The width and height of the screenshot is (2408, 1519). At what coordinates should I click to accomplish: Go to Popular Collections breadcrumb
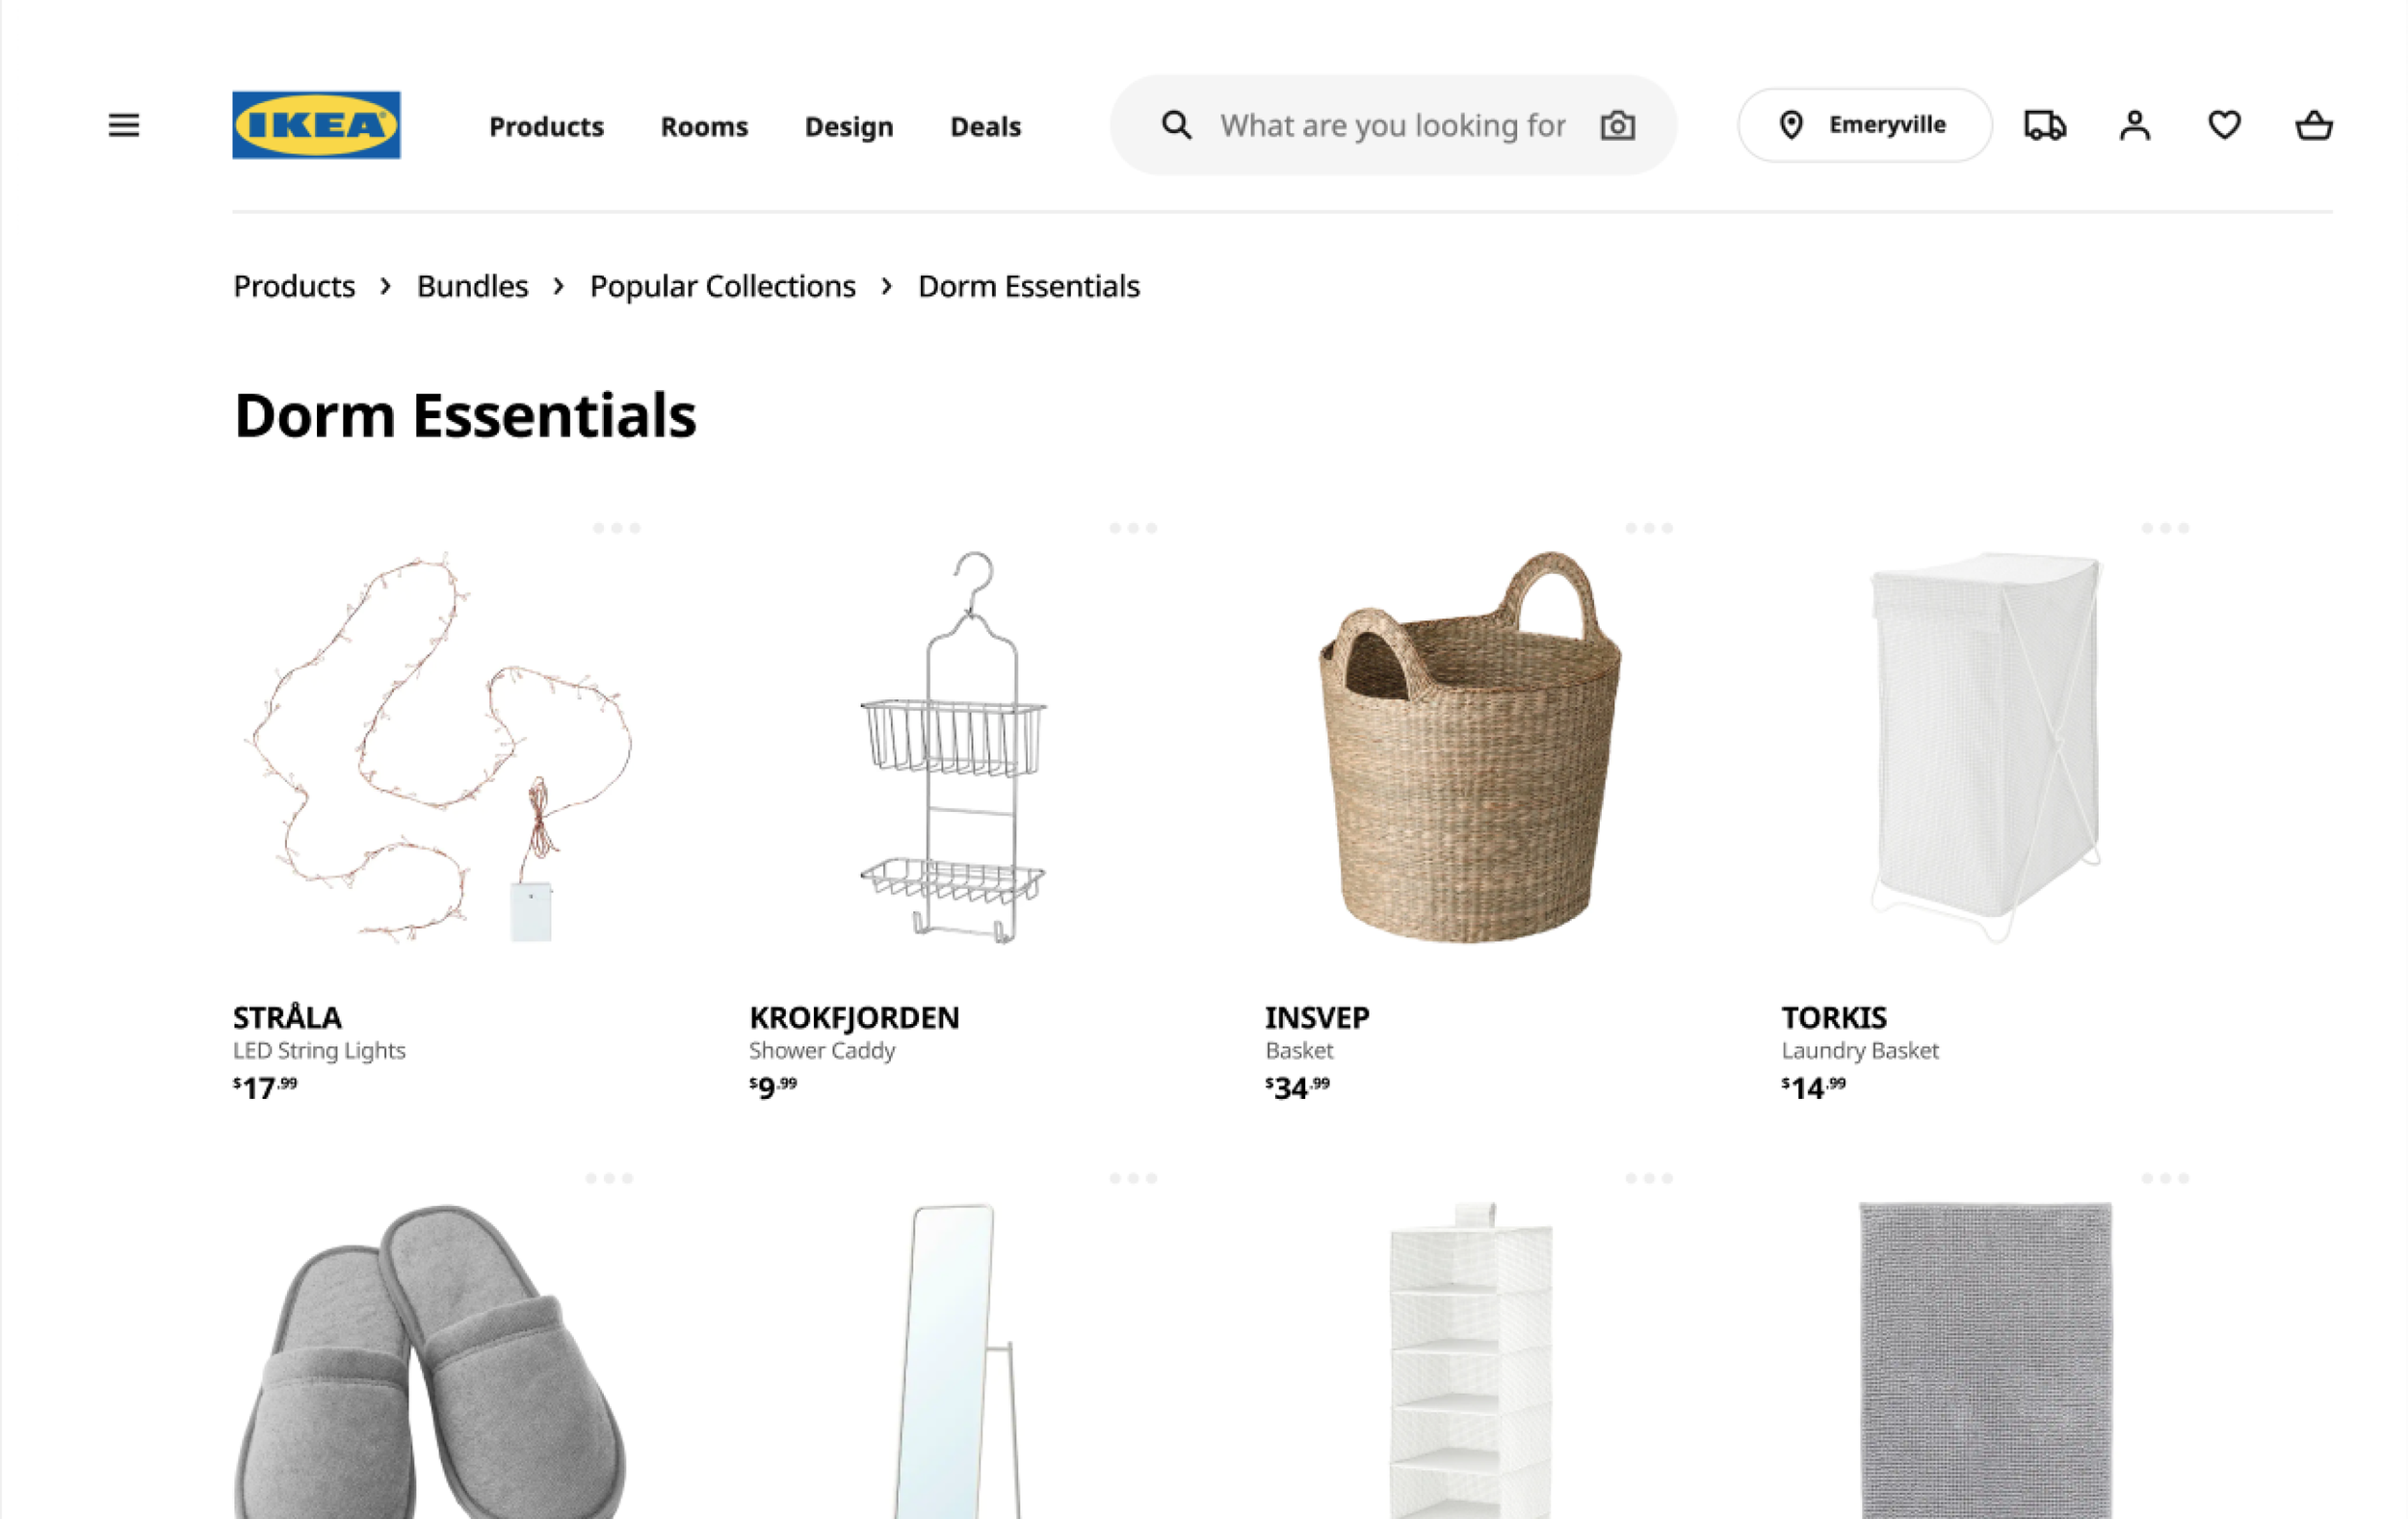[x=722, y=286]
